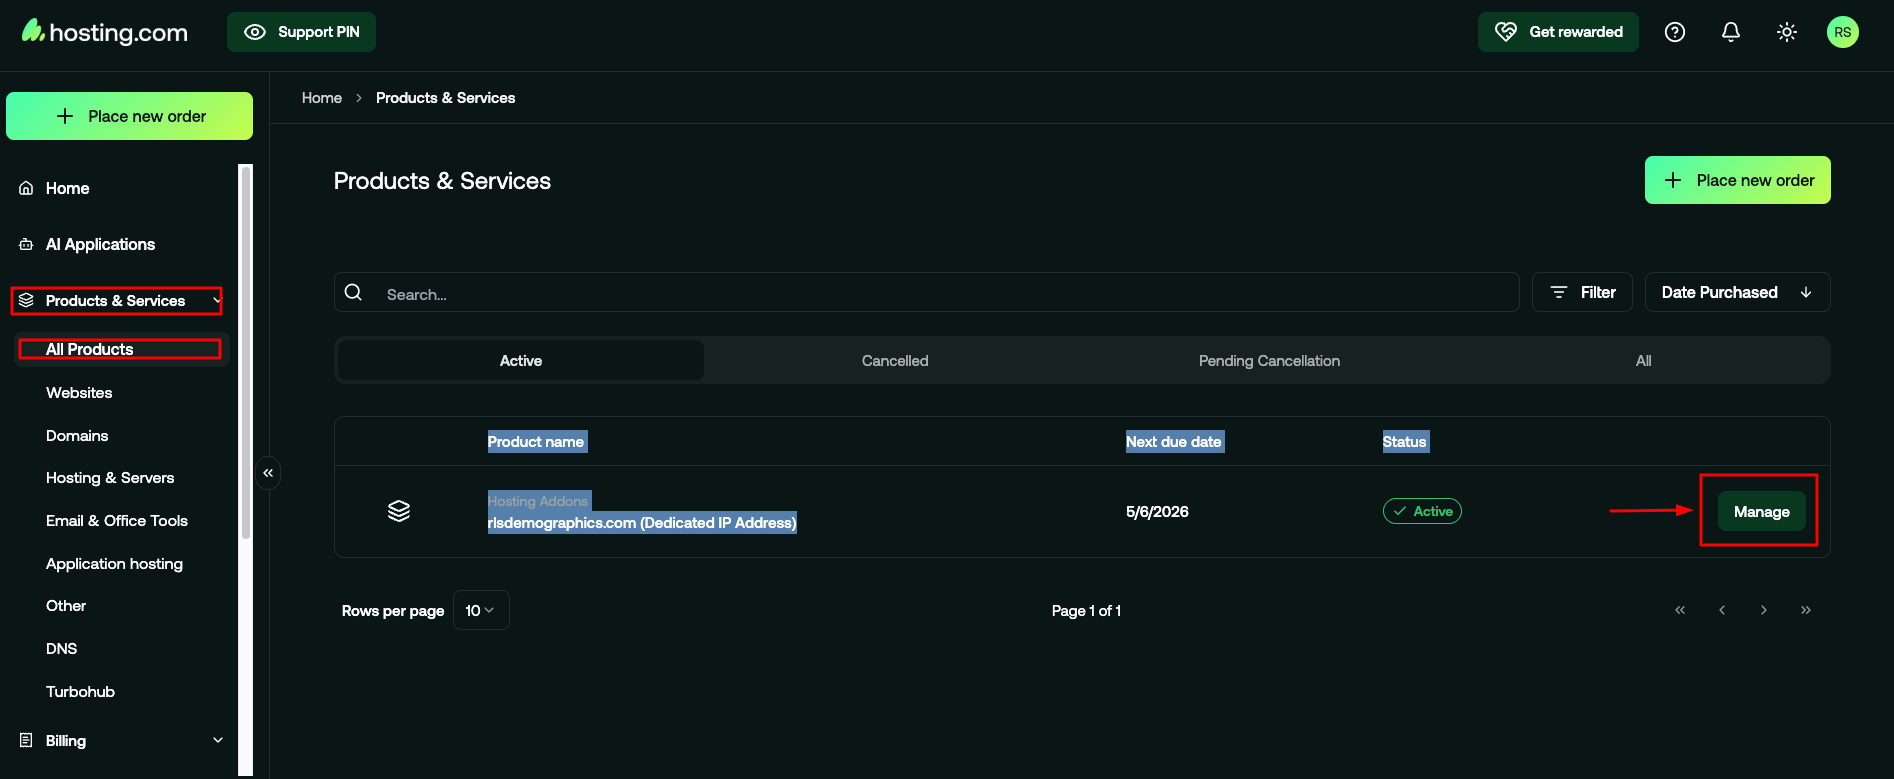Switch to the Pending Cancellation tab

point(1269,361)
